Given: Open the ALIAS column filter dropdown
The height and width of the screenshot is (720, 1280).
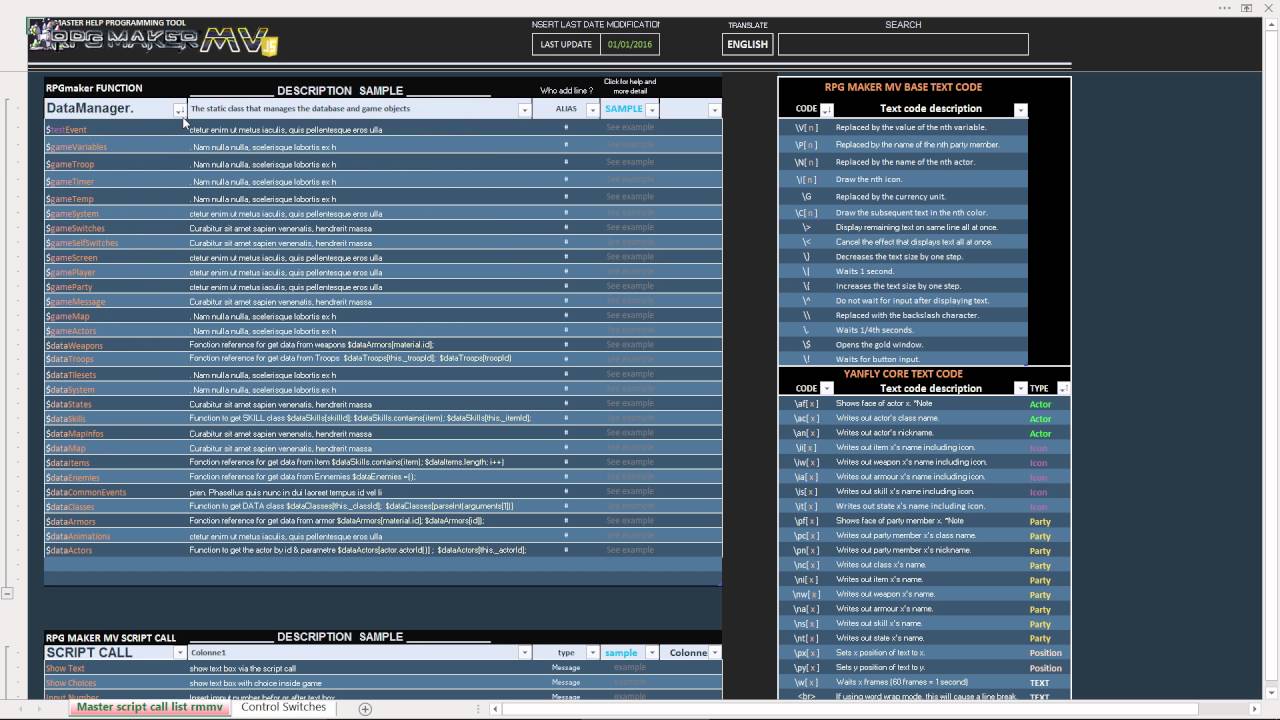Looking at the screenshot, I should point(592,110).
